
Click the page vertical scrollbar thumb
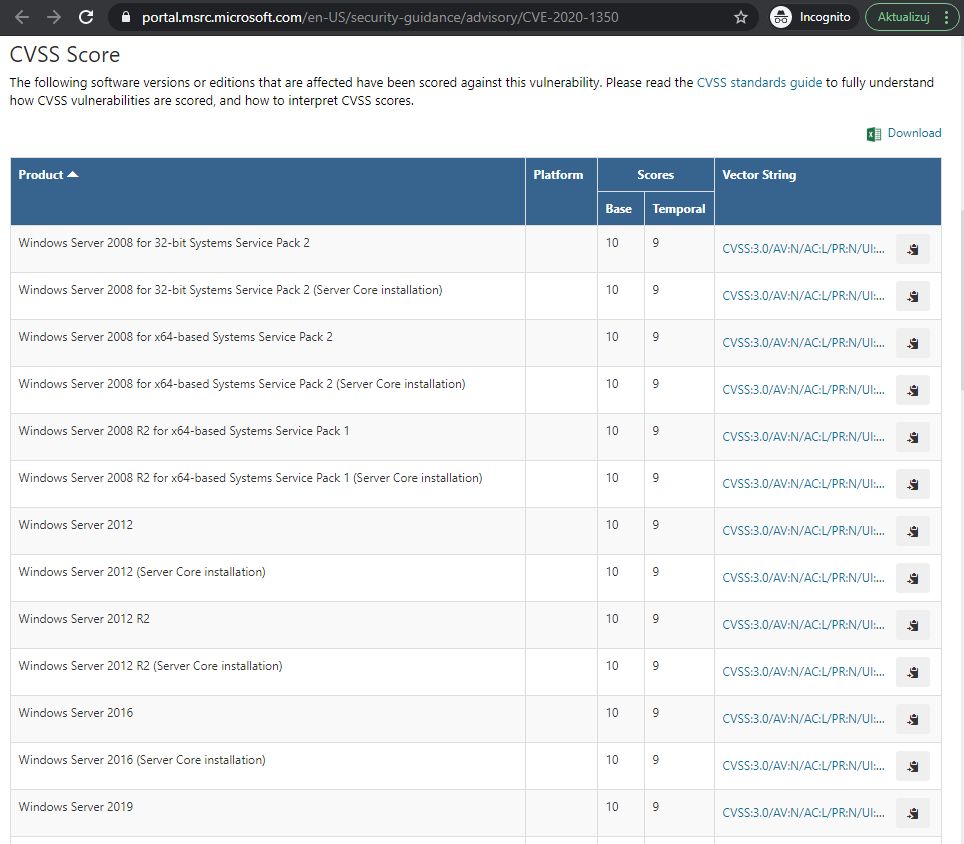tap(961, 301)
